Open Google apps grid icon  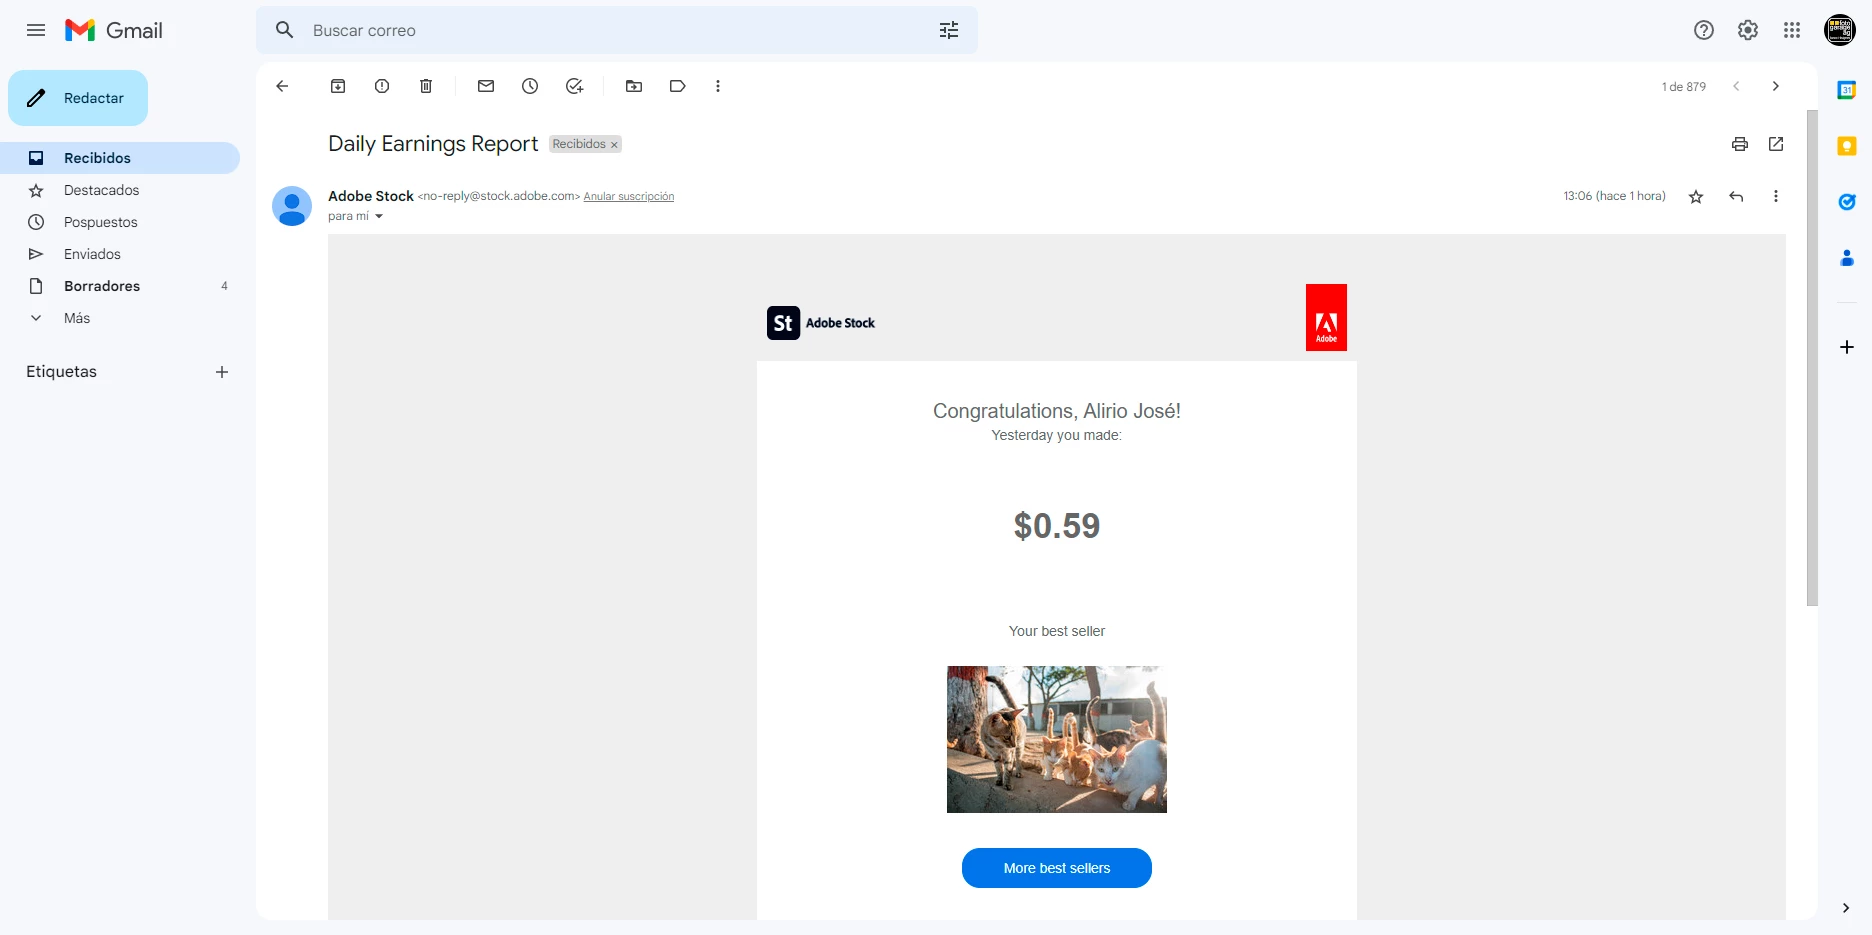coord(1792,30)
